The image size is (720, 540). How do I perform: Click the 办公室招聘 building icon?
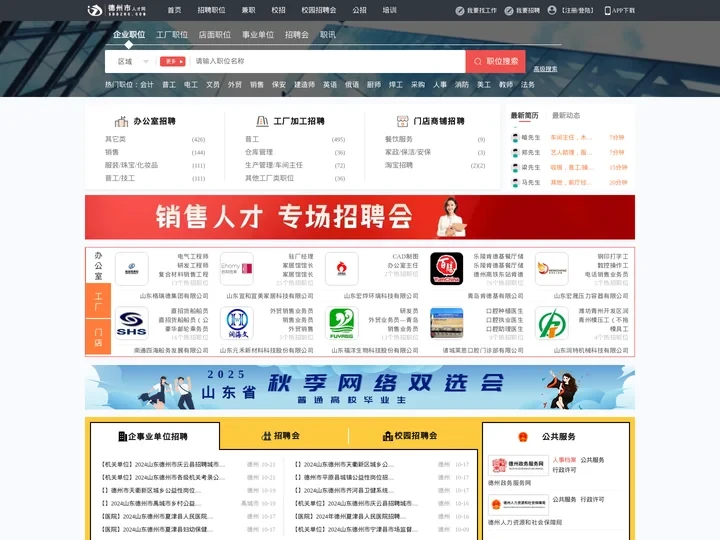[121, 121]
